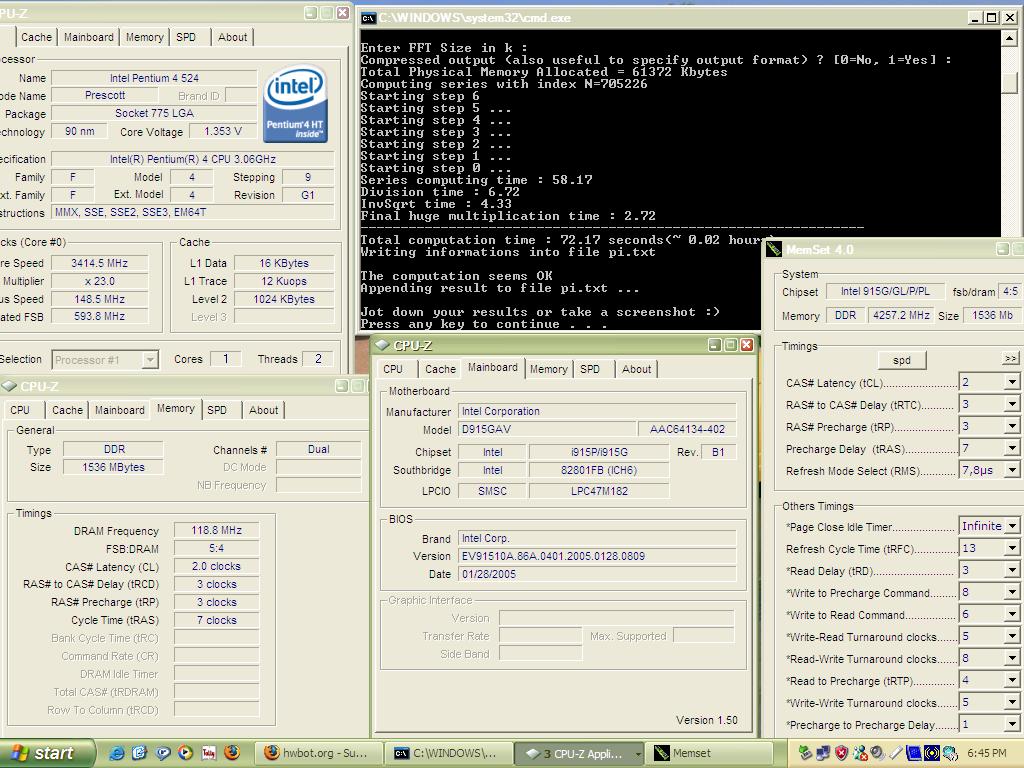Click the Intel Pentium 4 524 name field

[x=154, y=78]
